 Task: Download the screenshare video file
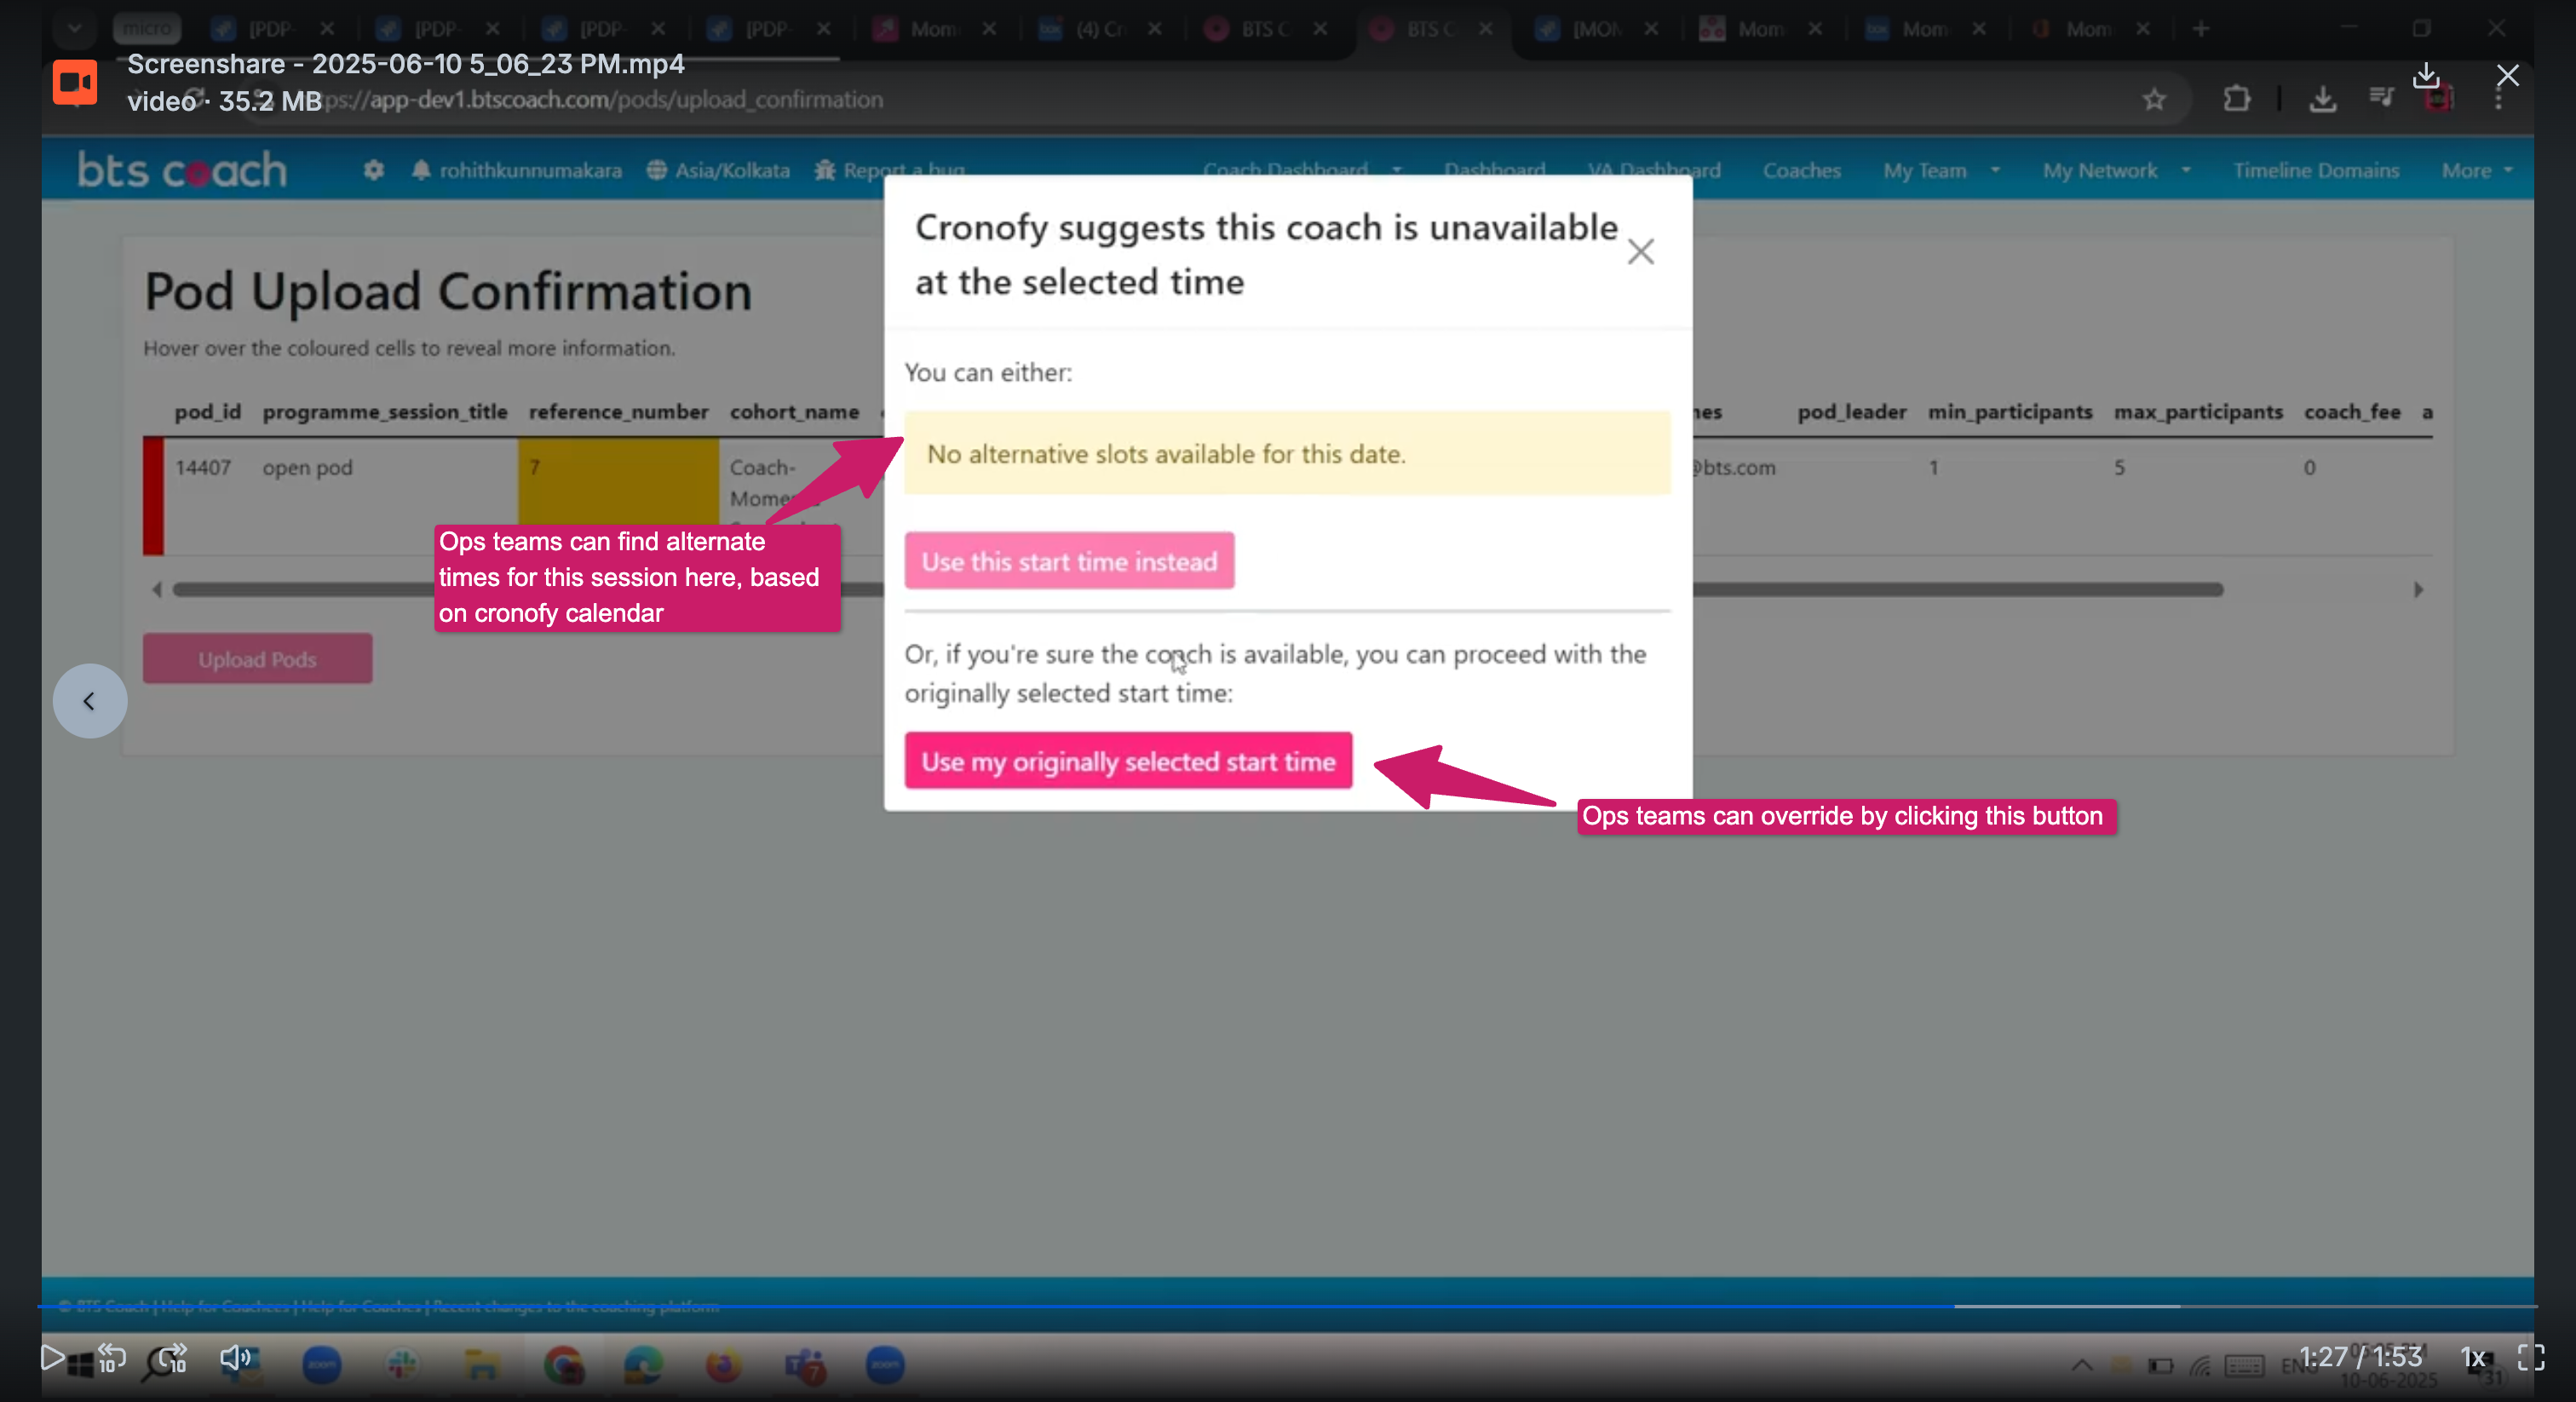2426,76
